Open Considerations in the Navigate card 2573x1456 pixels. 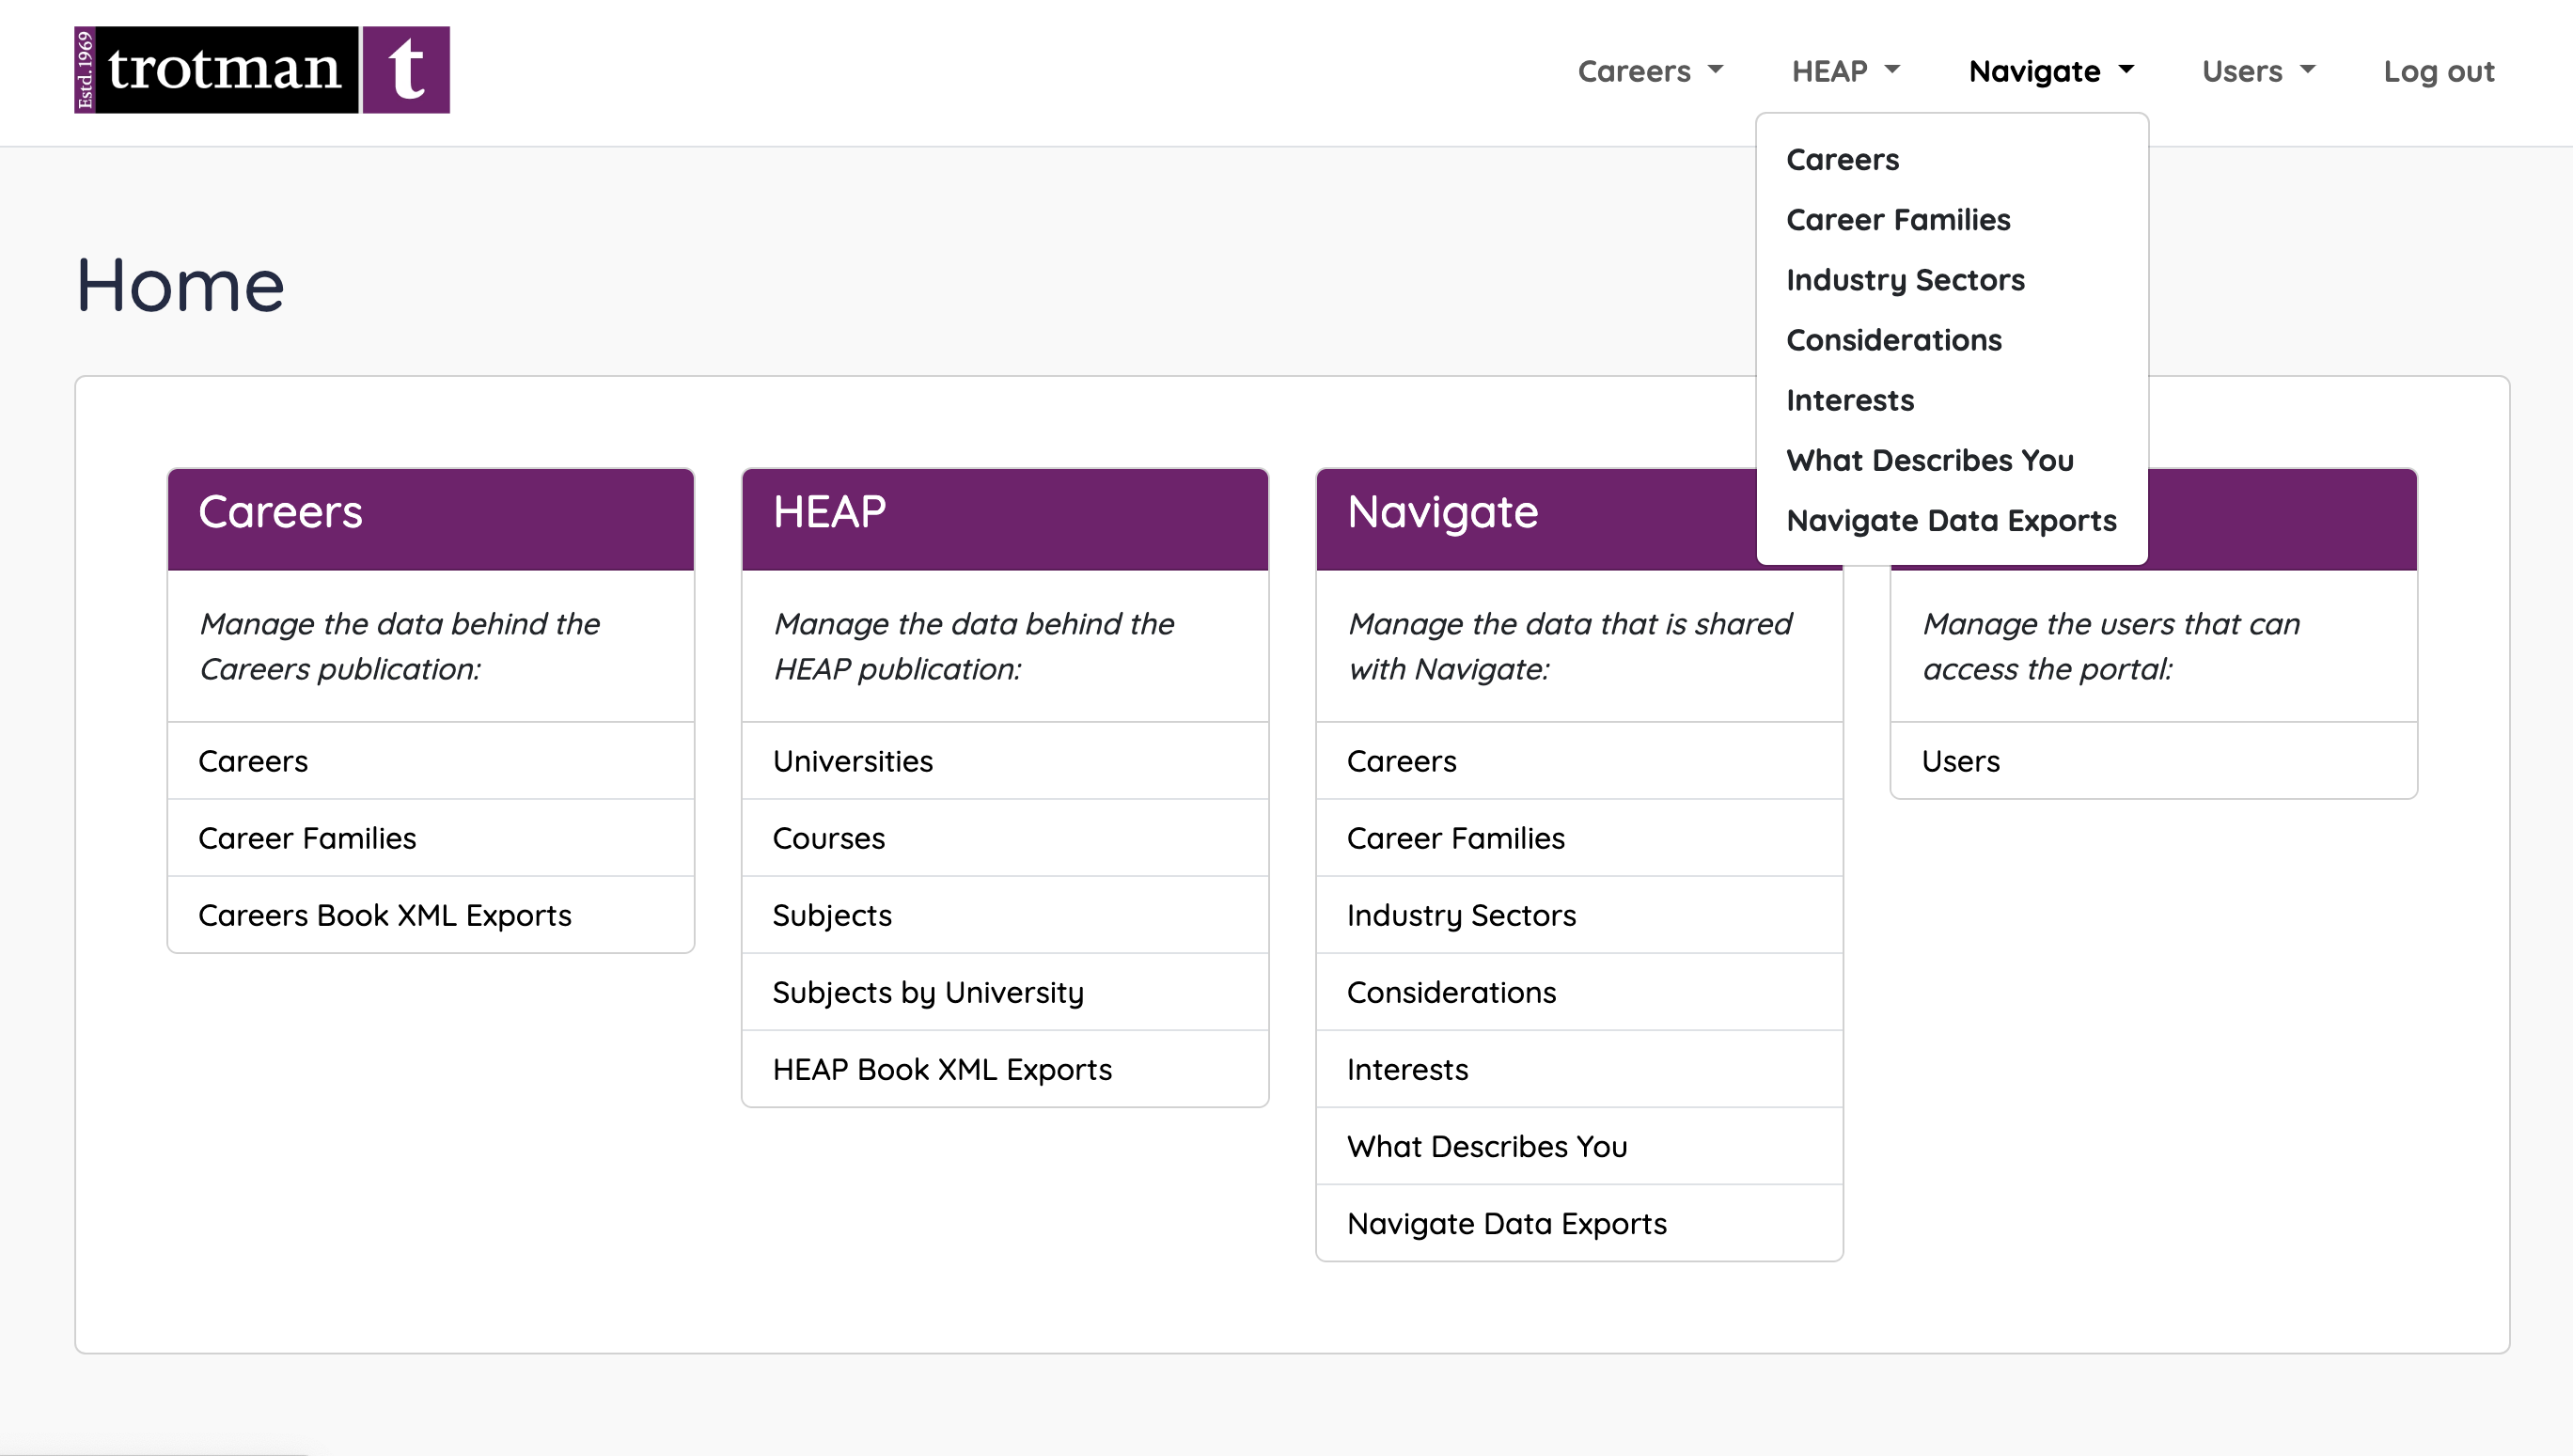1579,992
